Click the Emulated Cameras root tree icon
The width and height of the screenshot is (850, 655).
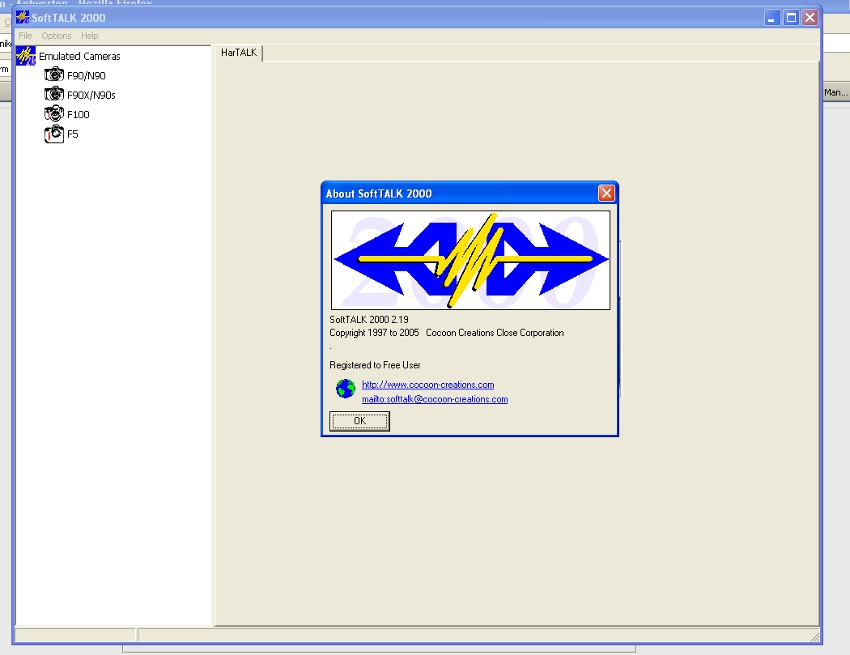25,56
